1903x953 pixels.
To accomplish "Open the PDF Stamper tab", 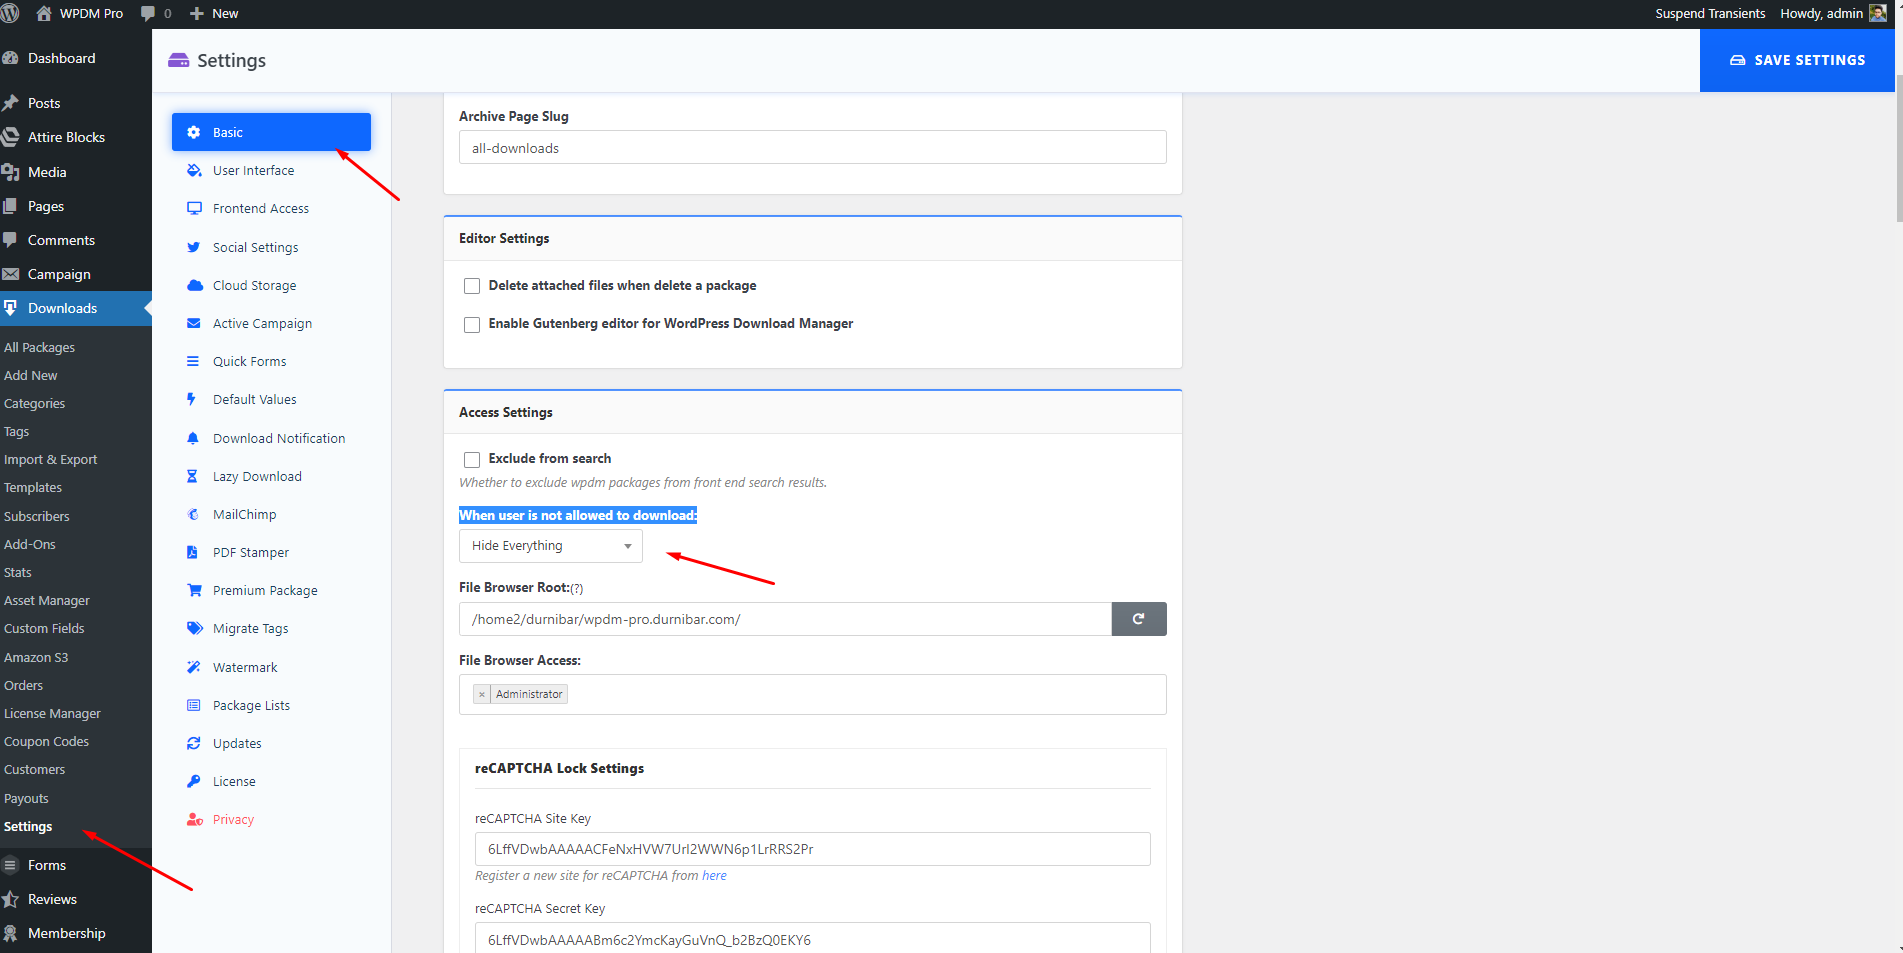I will coord(251,552).
